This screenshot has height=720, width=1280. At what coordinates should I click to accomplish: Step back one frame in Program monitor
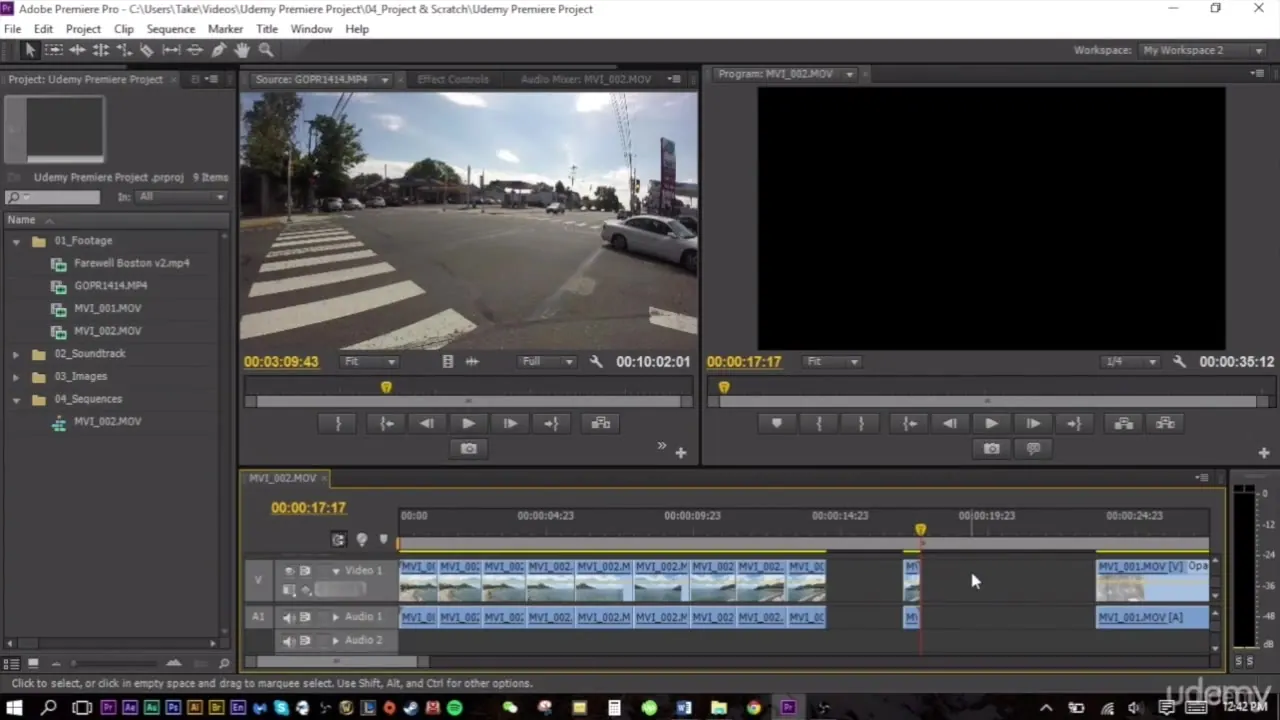(949, 424)
